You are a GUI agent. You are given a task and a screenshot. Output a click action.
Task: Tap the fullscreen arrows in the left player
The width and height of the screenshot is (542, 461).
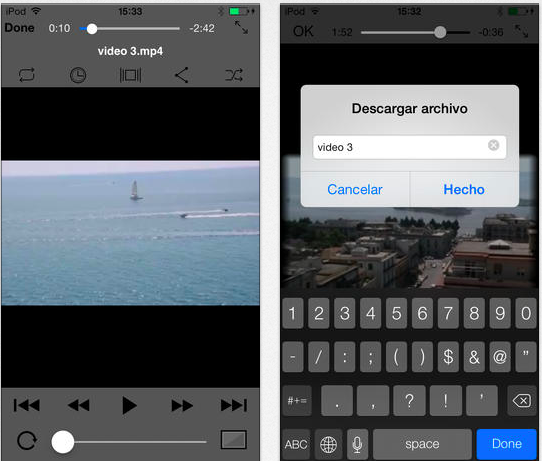click(241, 27)
